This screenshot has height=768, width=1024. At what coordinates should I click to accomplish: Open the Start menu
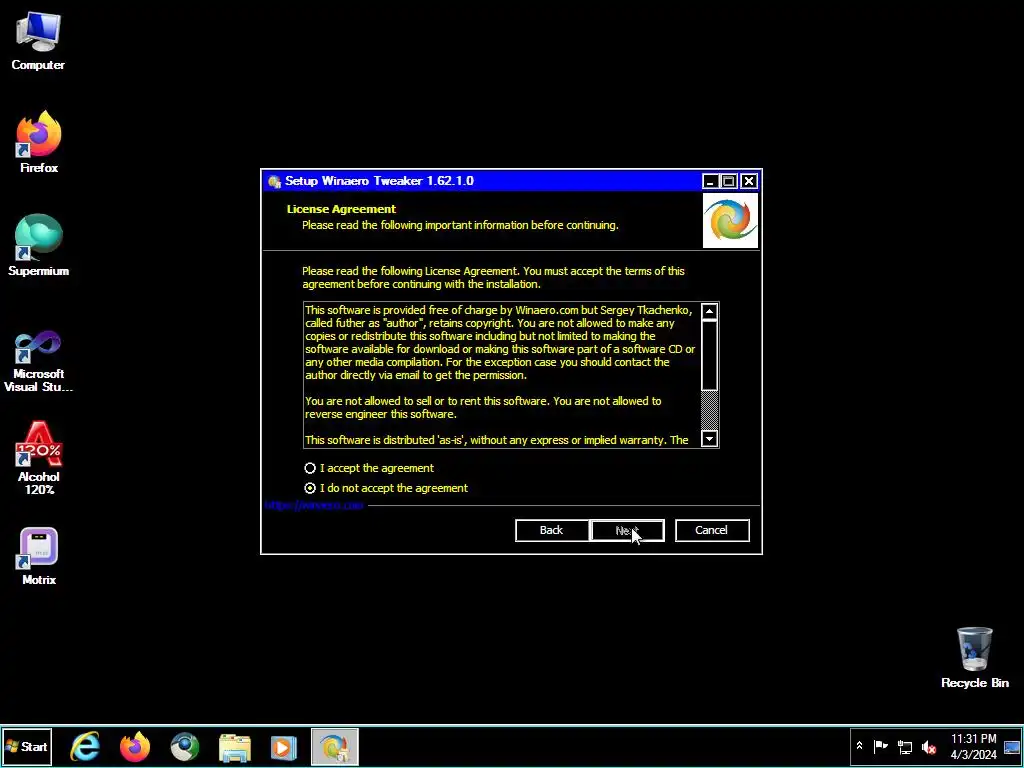pos(27,746)
